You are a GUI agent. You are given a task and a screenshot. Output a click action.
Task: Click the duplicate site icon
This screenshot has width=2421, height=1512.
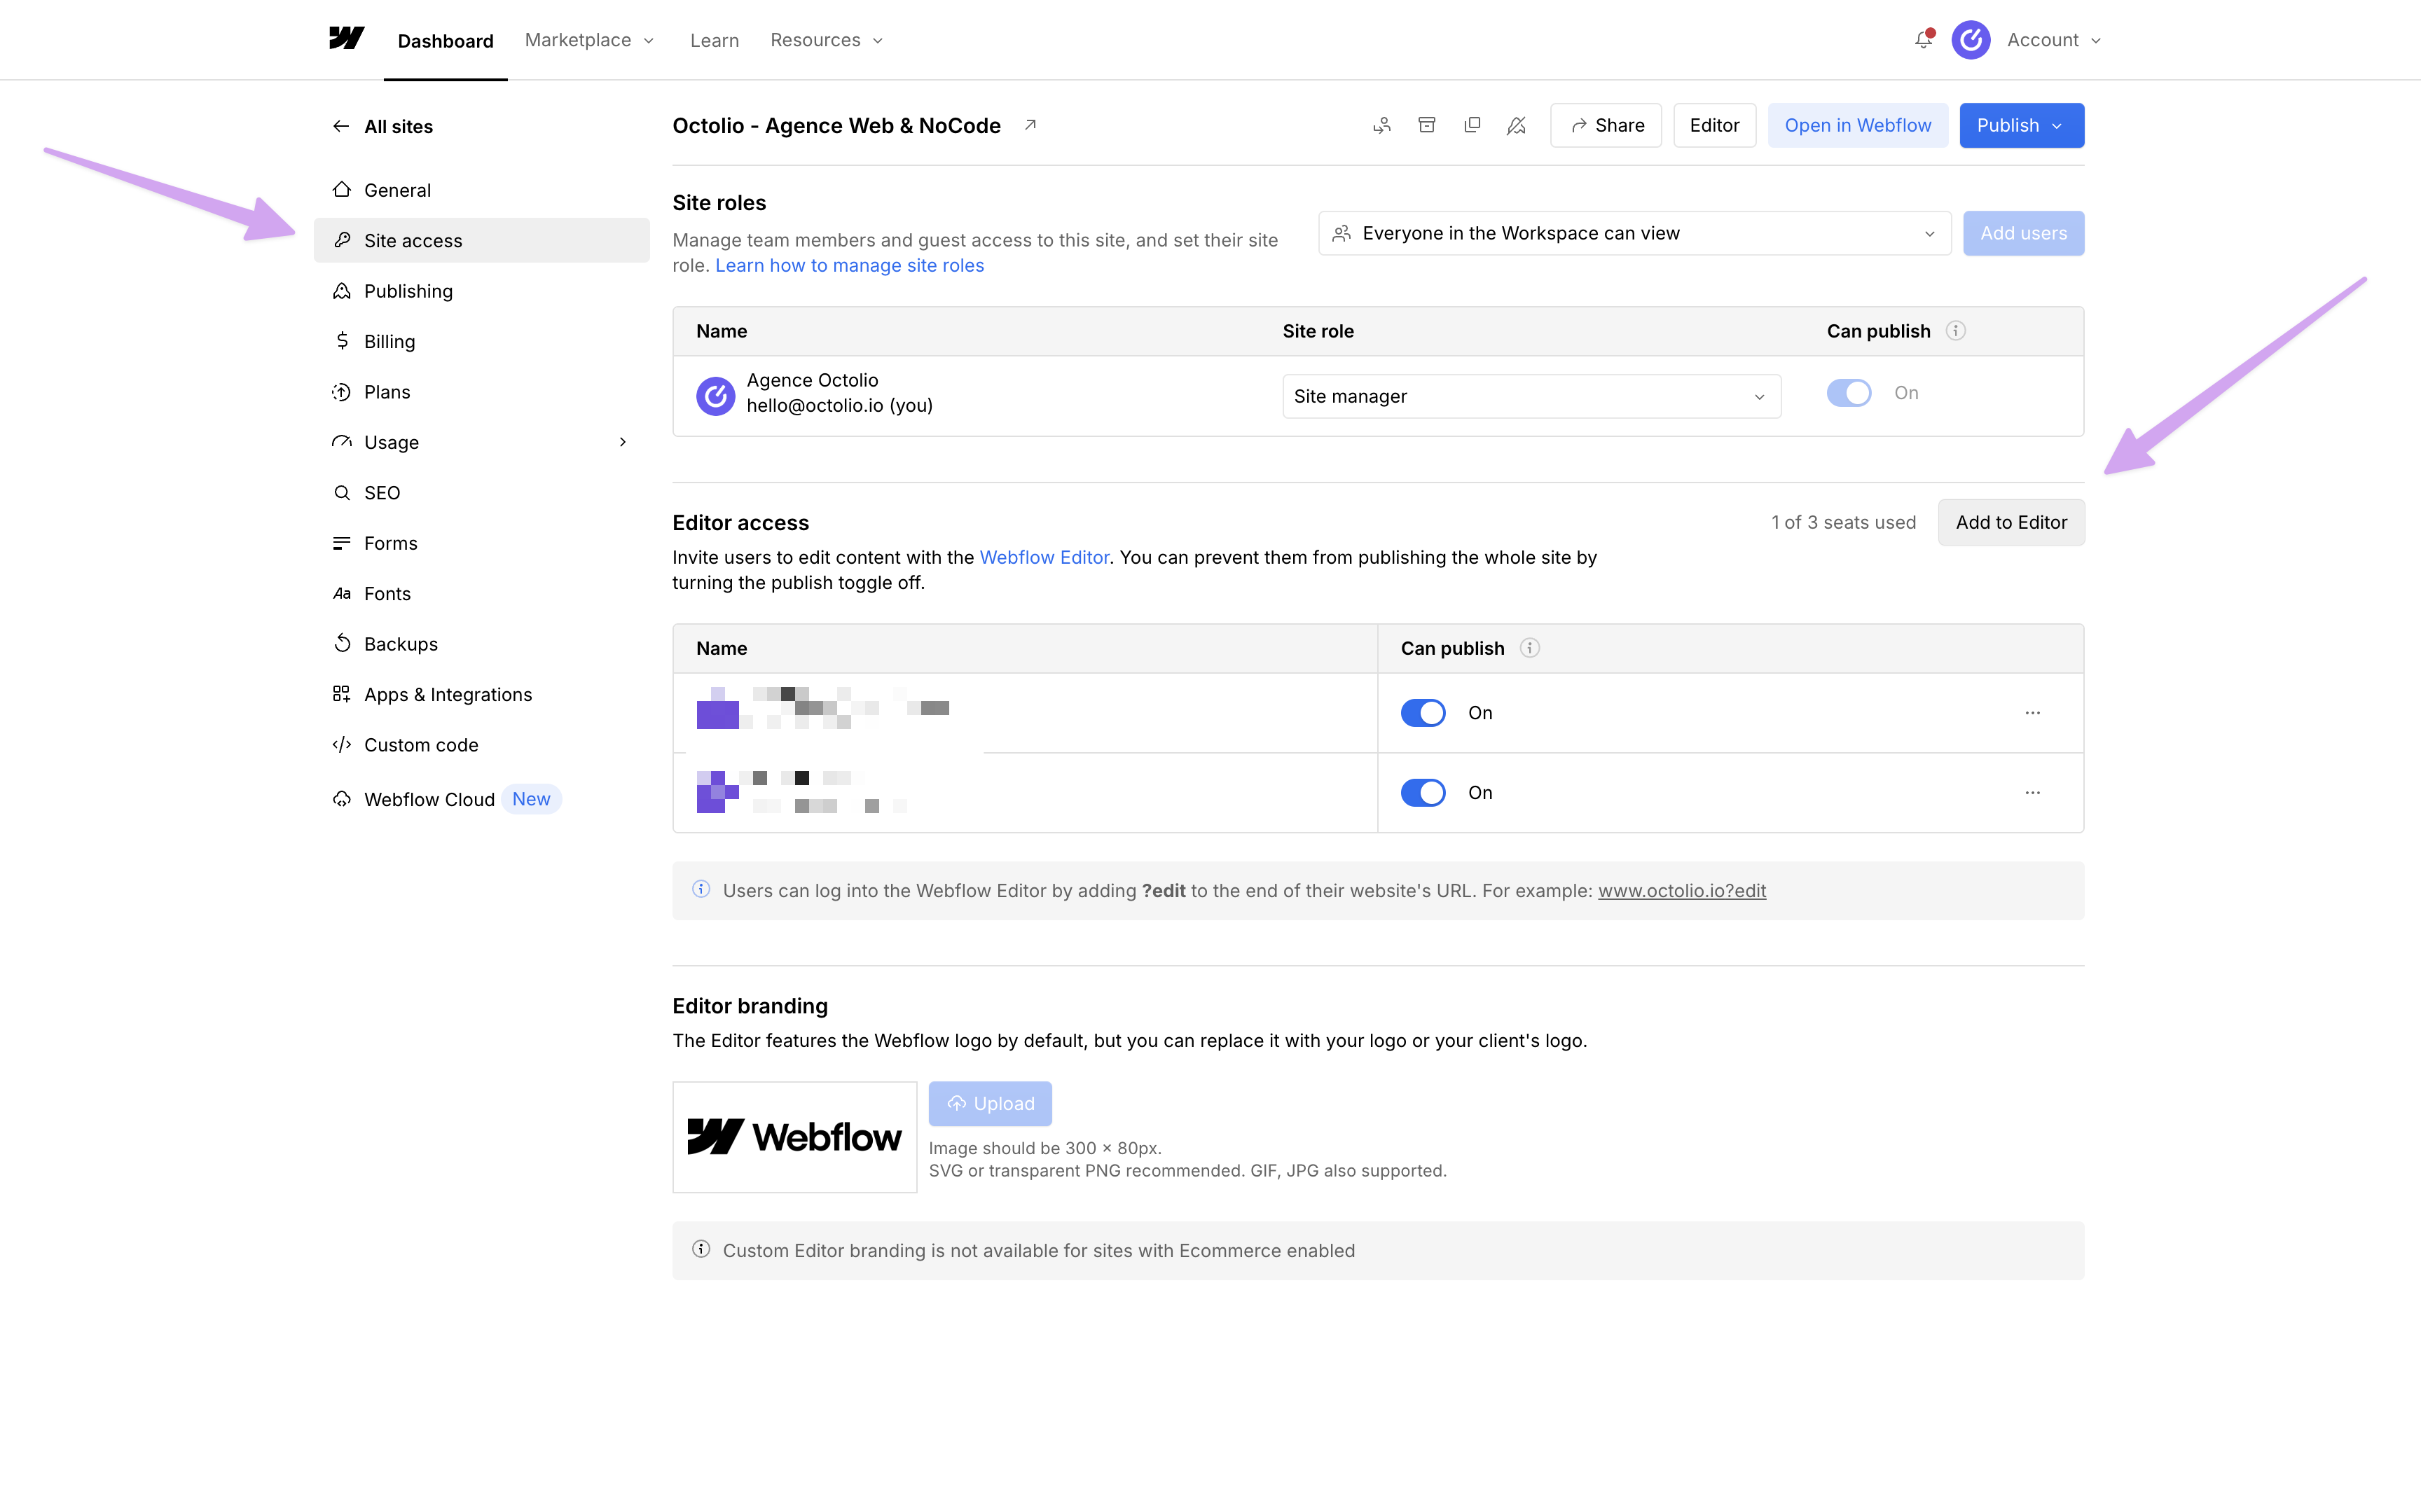point(1472,125)
